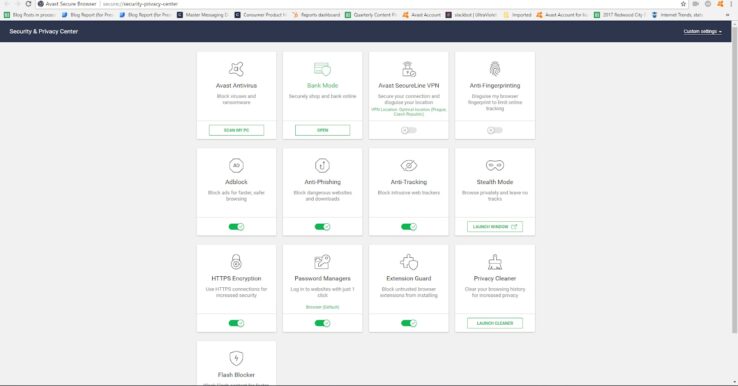Disable the HTTPS Encryption toggle
738x386 pixels.
[236, 323]
